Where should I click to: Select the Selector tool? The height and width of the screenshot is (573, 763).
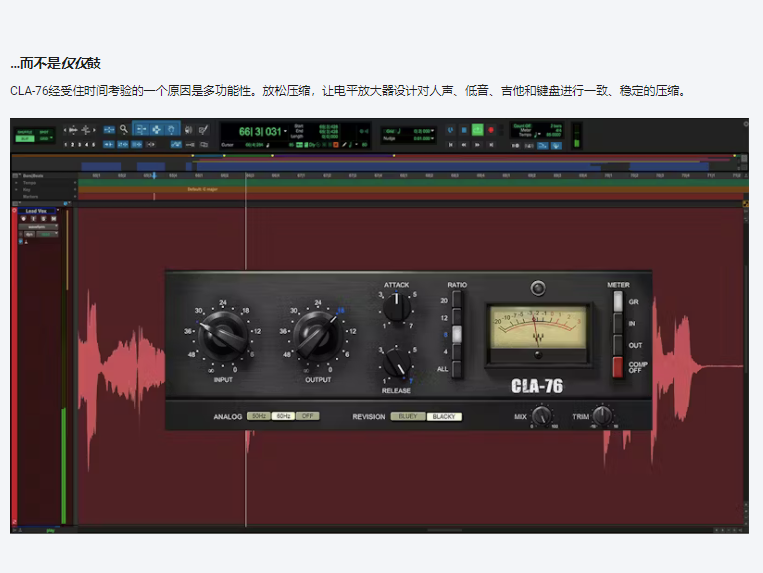coord(157,129)
